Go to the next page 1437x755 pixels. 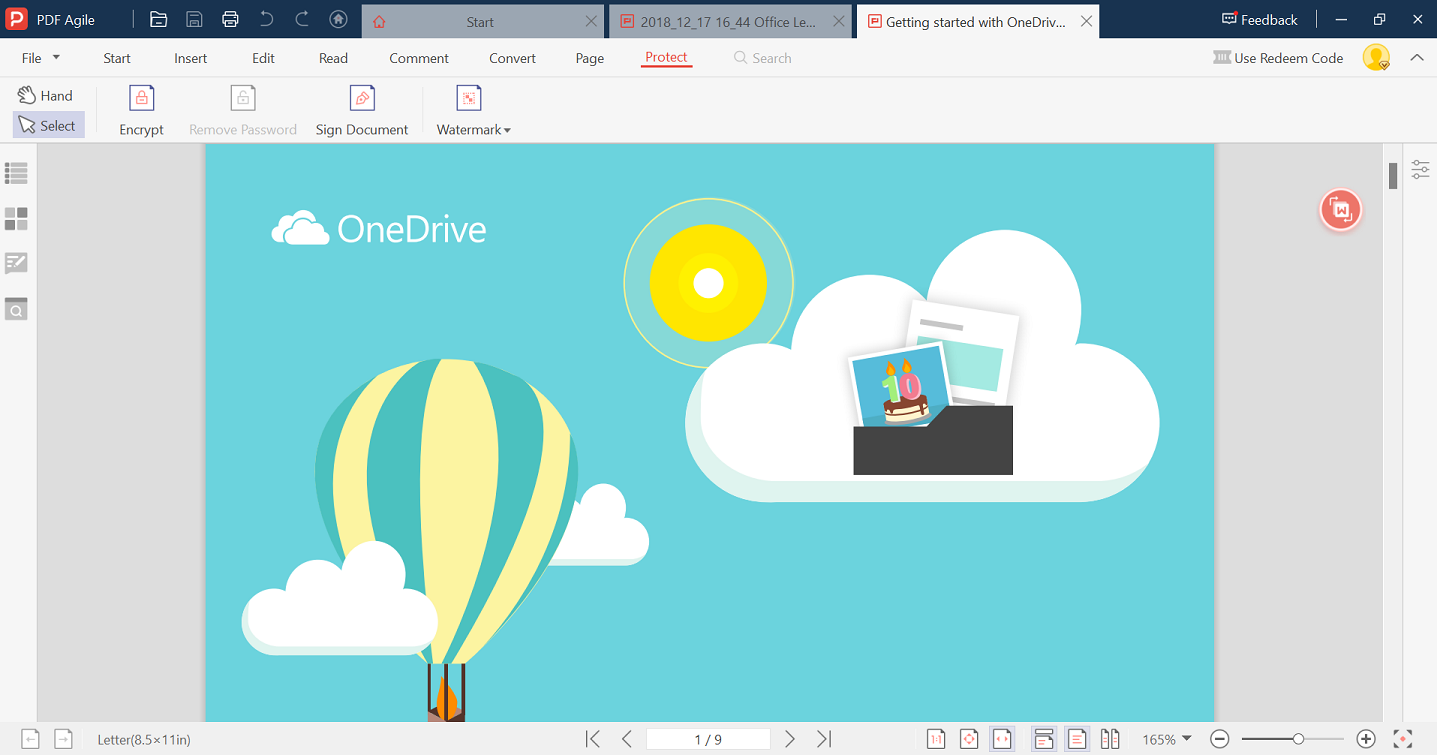pyautogui.click(x=790, y=739)
